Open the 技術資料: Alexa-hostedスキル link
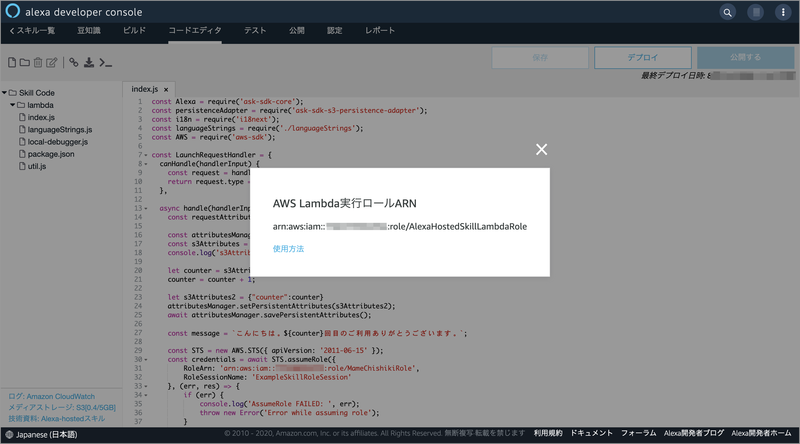This screenshot has width=800, height=444. [57, 419]
